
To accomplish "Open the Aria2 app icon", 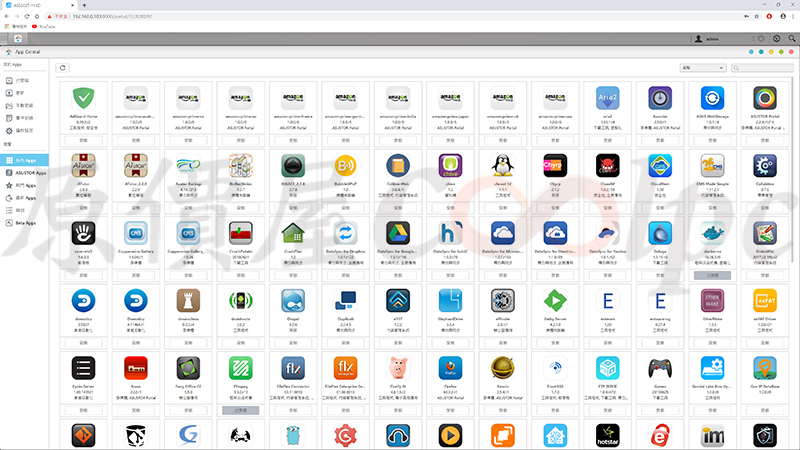I will click(608, 98).
